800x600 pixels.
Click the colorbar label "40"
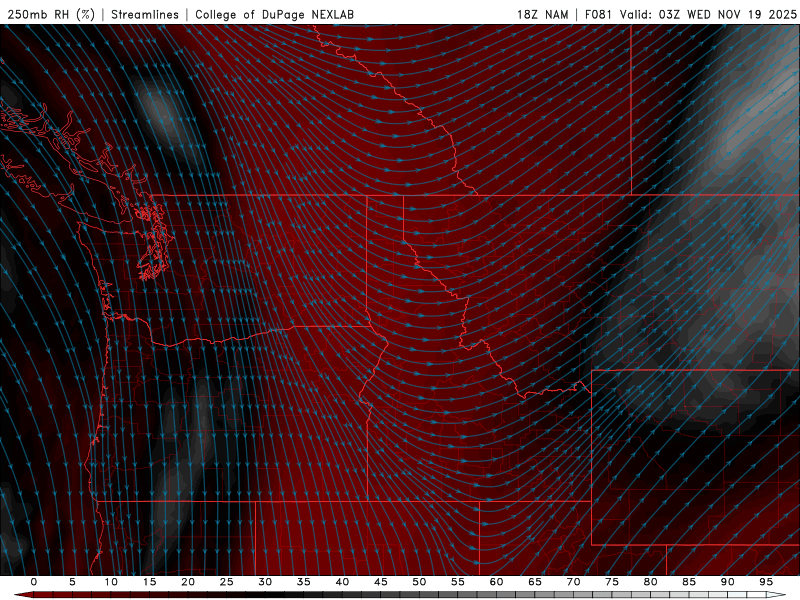342,582
